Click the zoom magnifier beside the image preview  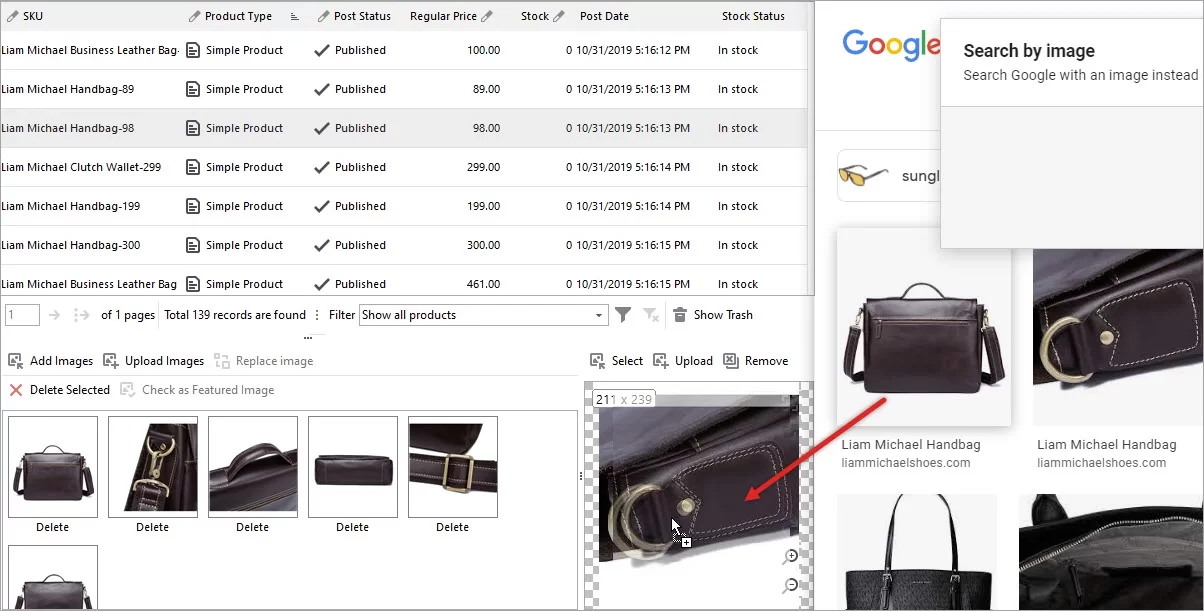click(790, 557)
